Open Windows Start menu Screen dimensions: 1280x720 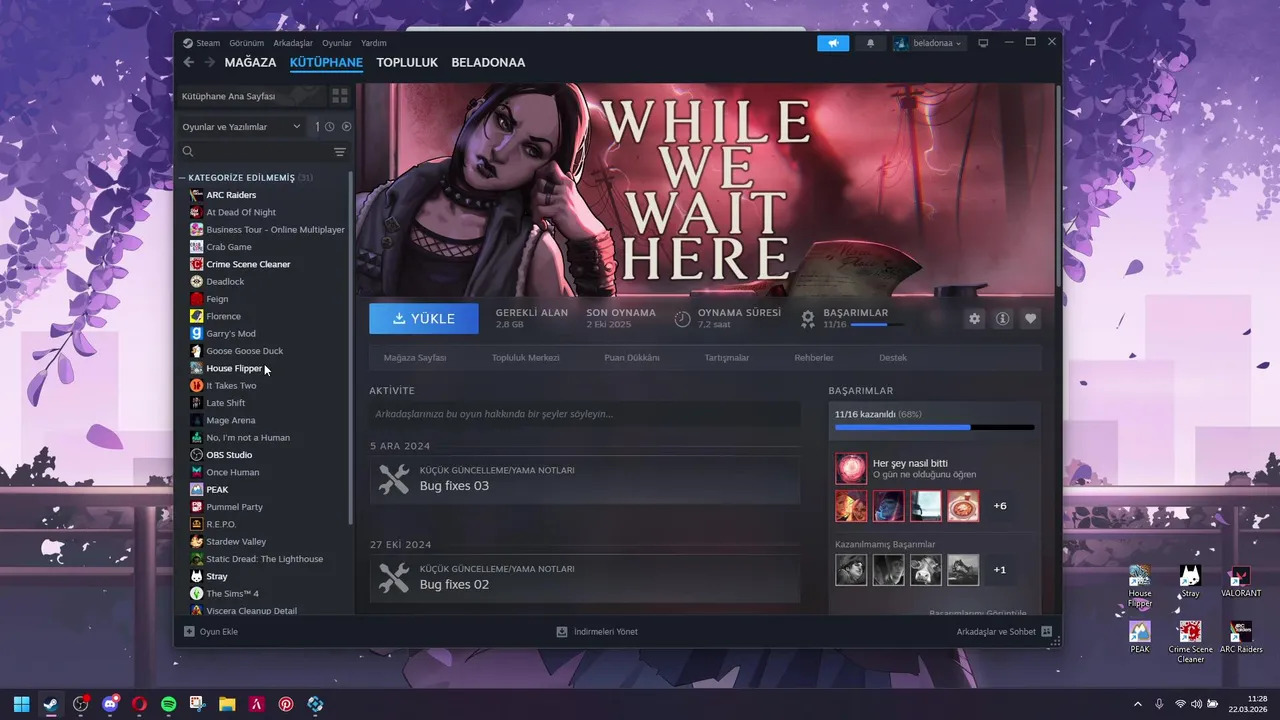point(21,704)
